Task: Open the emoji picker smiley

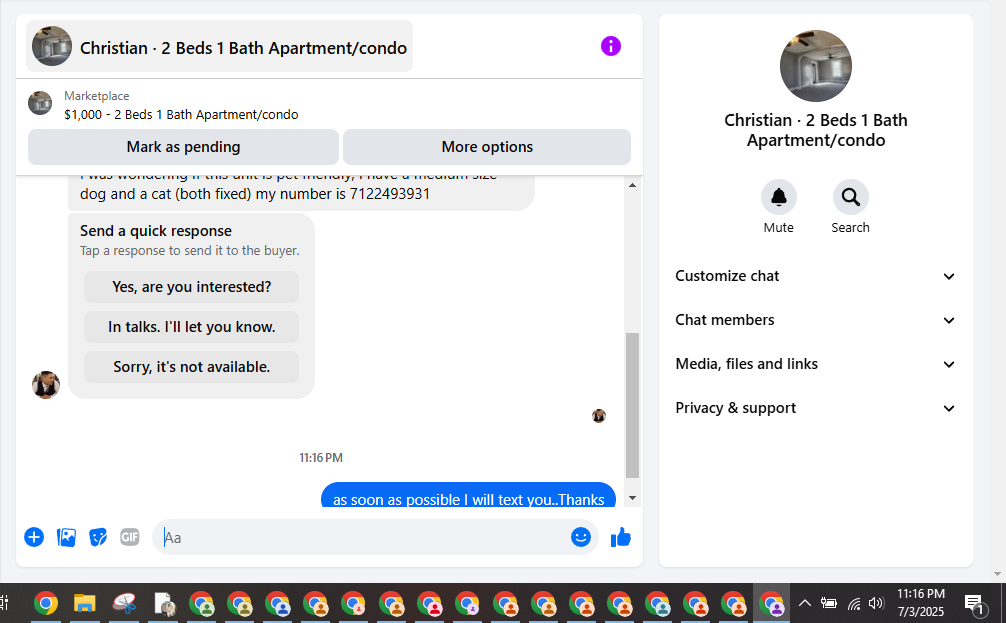Action: pyautogui.click(x=581, y=537)
